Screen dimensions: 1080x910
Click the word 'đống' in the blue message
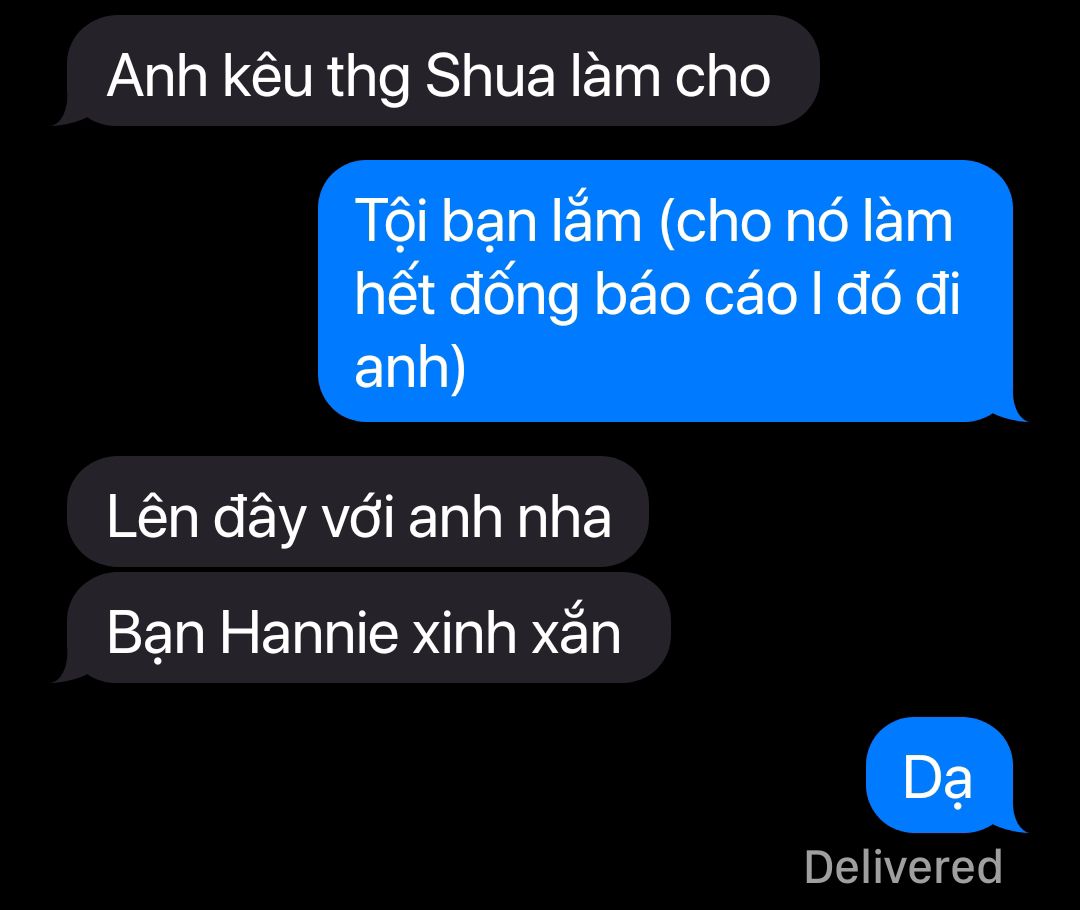pos(514,295)
